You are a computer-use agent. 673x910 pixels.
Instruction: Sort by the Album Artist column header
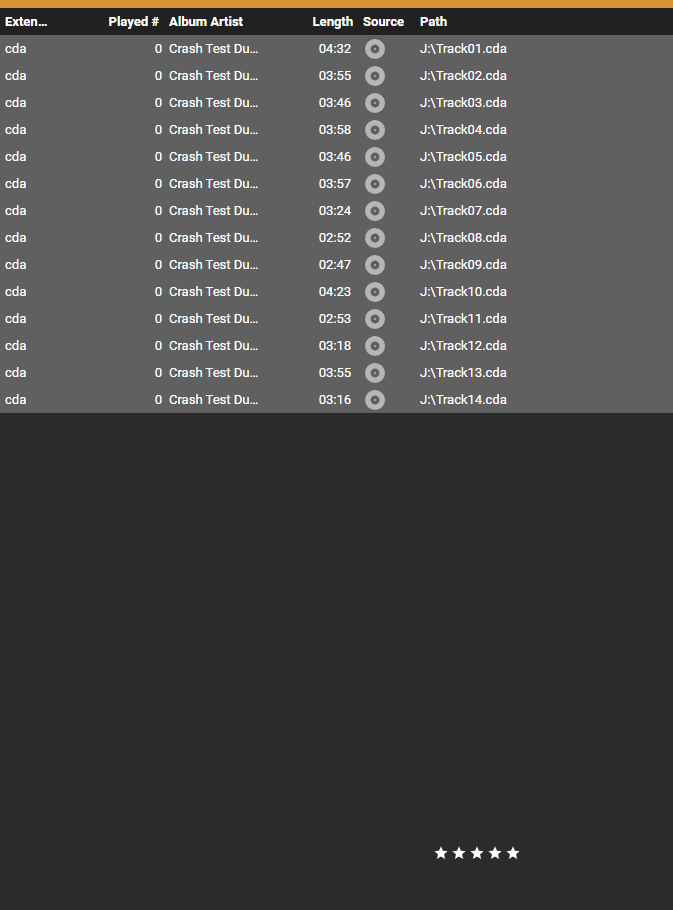coord(206,21)
